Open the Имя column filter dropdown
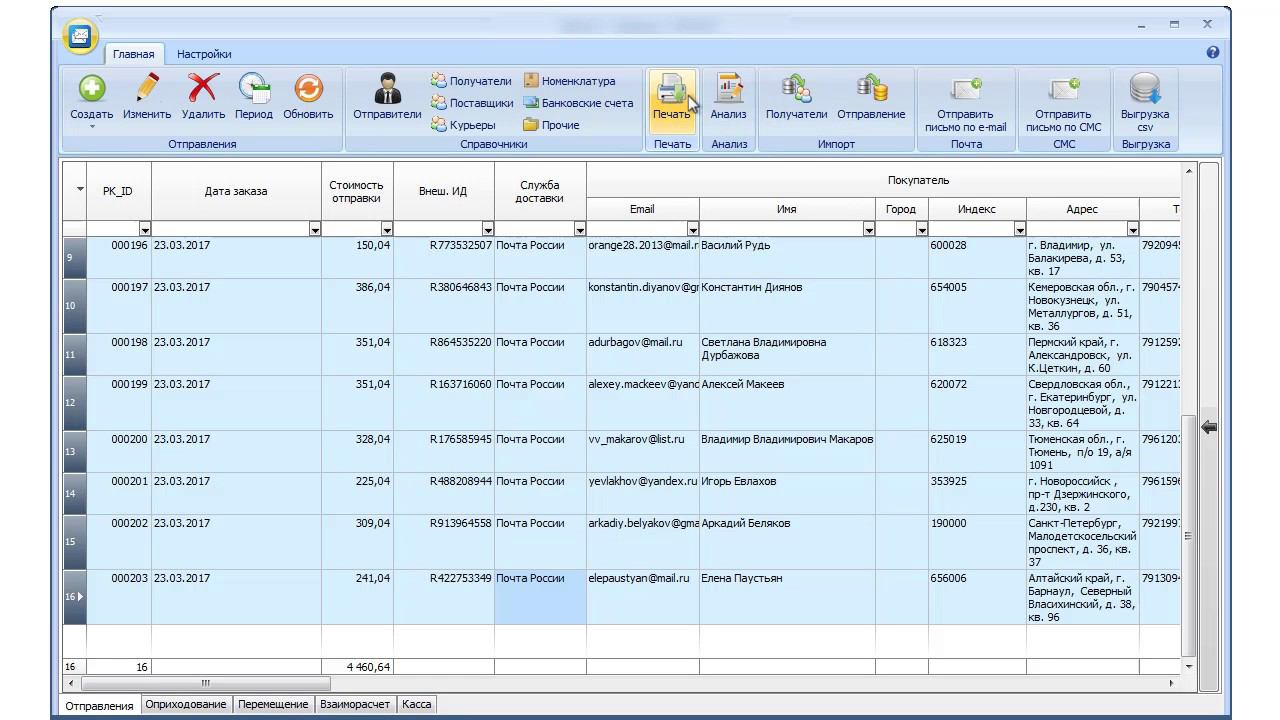The width and height of the screenshot is (1280, 720). click(869, 230)
